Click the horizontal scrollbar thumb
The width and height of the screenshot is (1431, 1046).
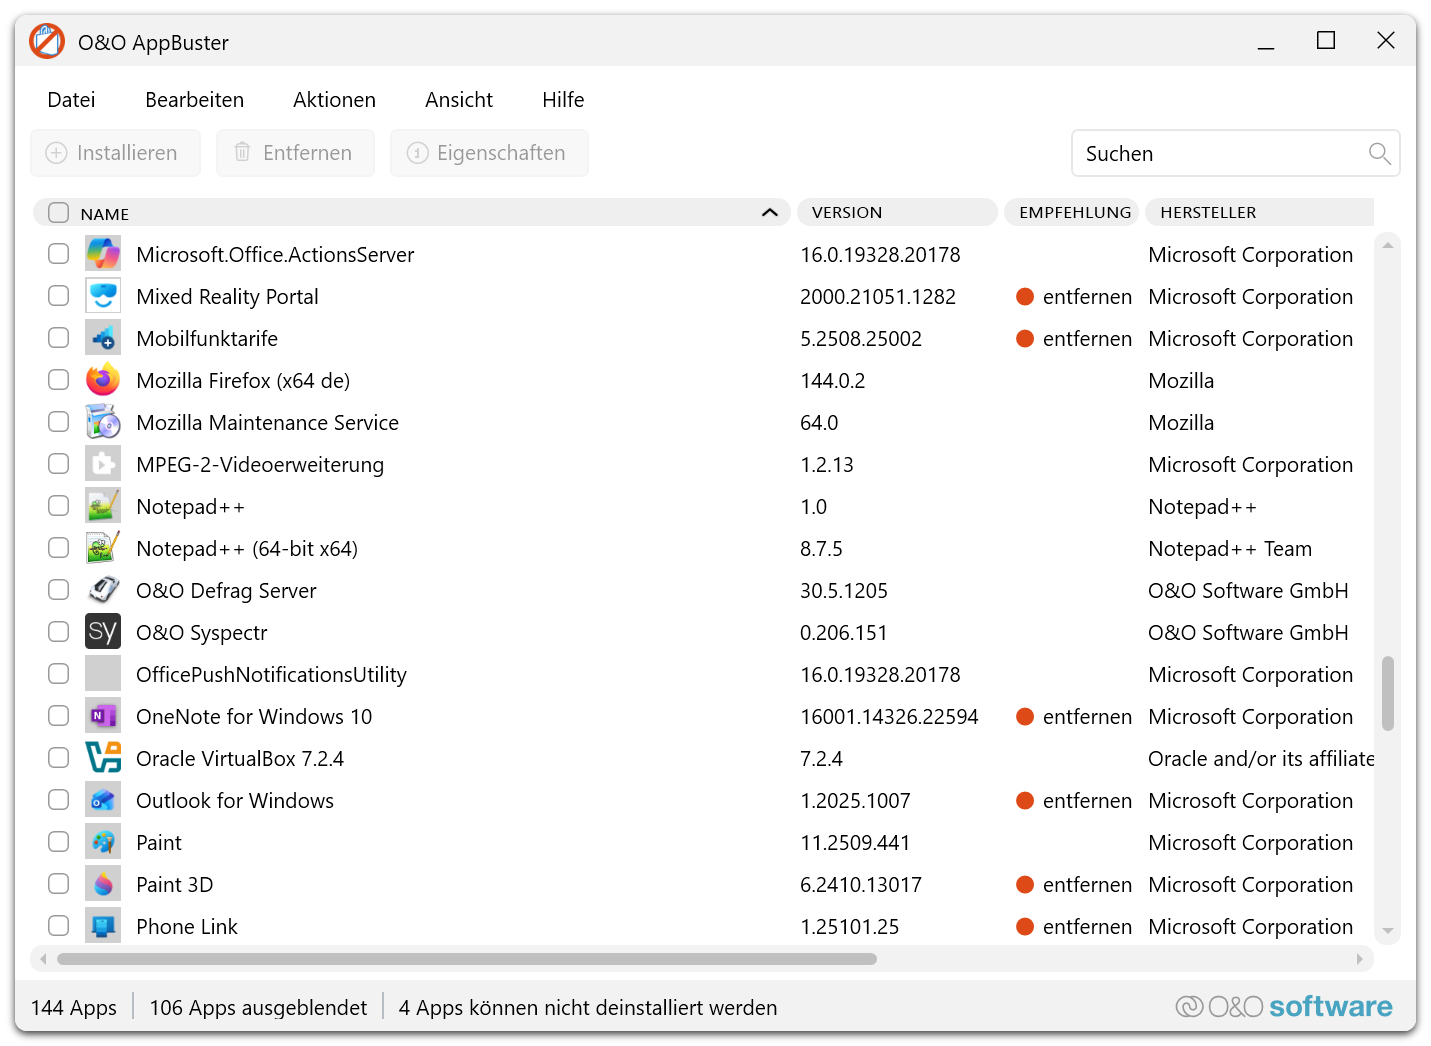(466, 960)
